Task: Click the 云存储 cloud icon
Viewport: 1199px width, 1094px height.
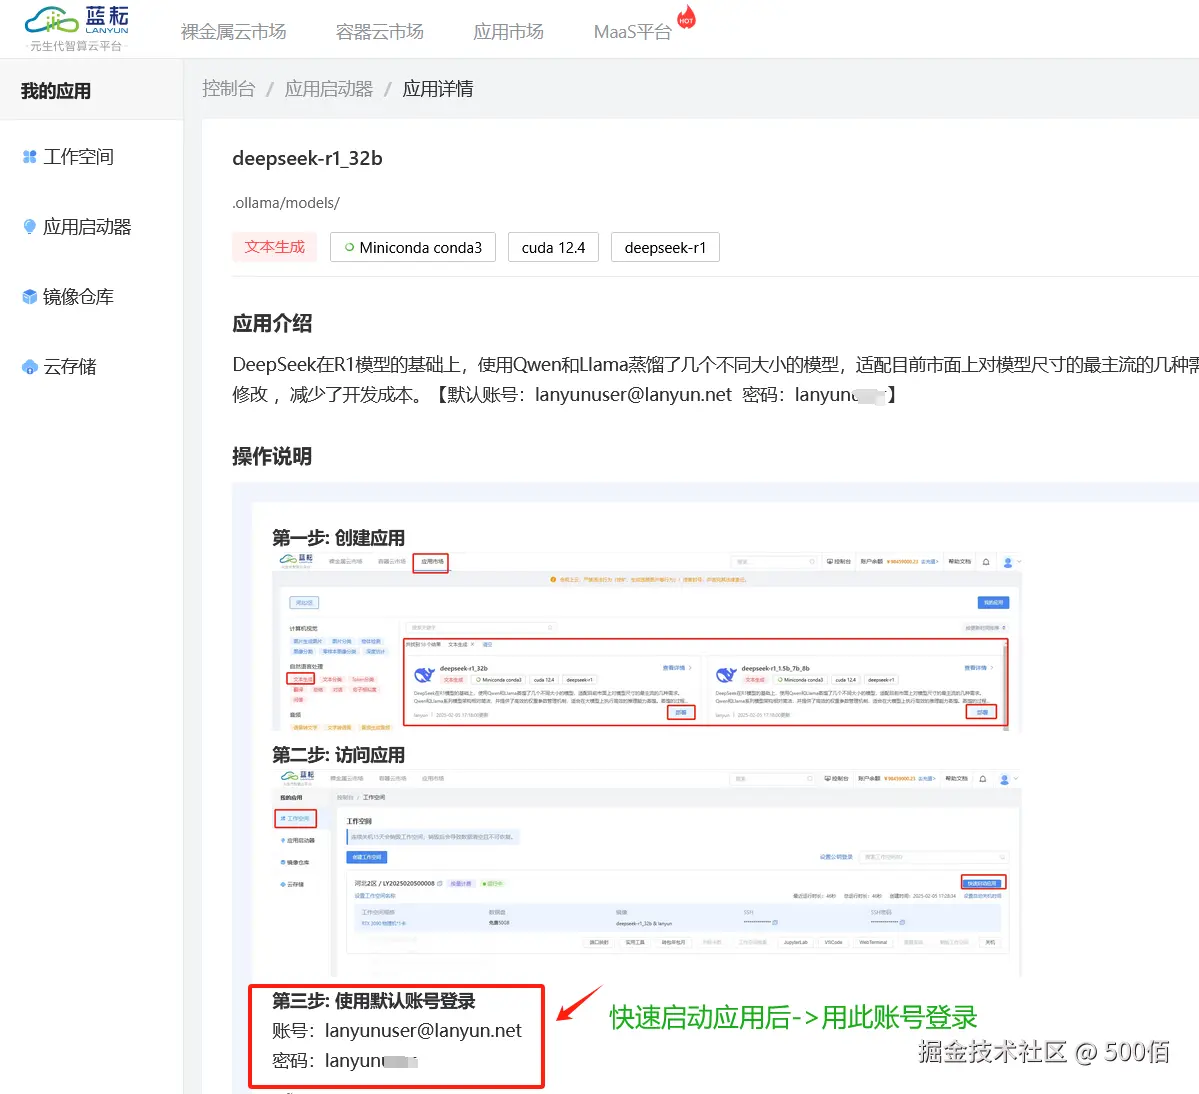Action: 30,367
